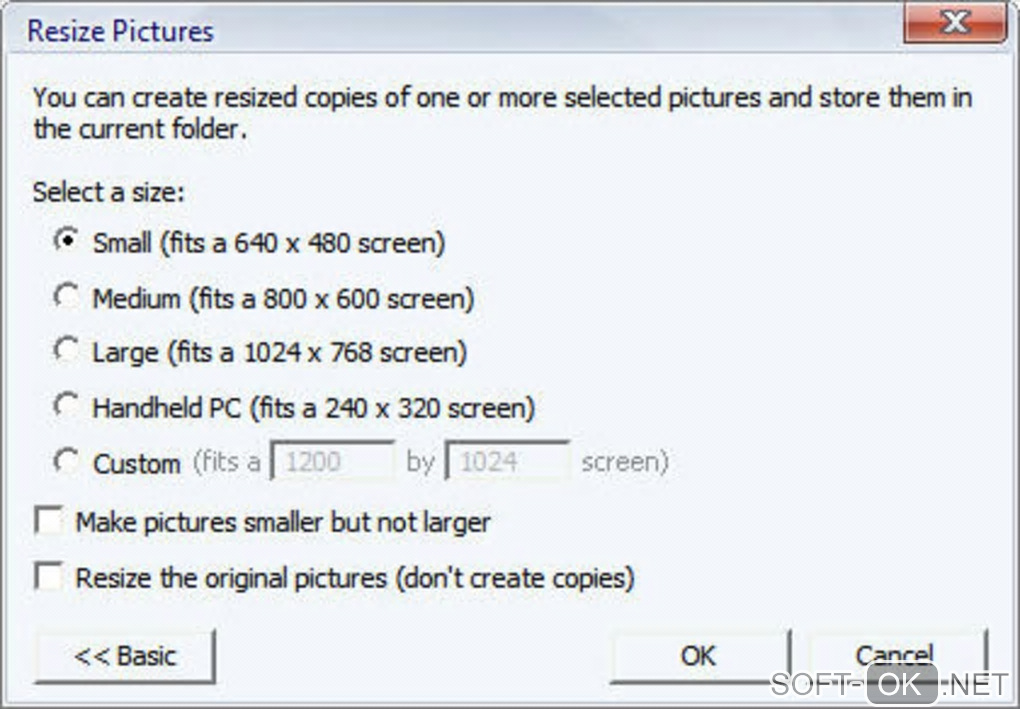
Task: Pick the Large 1024 x 768 radio button
Action: point(66,351)
